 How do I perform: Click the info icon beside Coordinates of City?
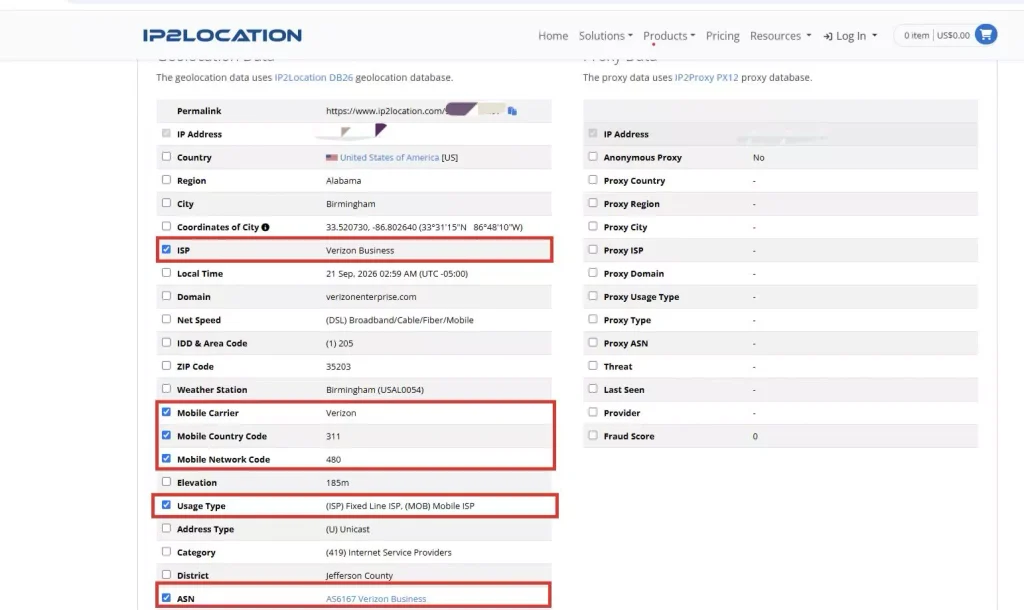(x=265, y=227)
